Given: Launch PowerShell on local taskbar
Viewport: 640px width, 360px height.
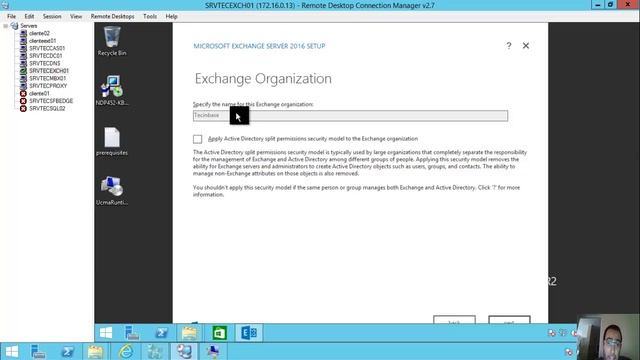Looking at the screenshot, I should click(67, 351).
